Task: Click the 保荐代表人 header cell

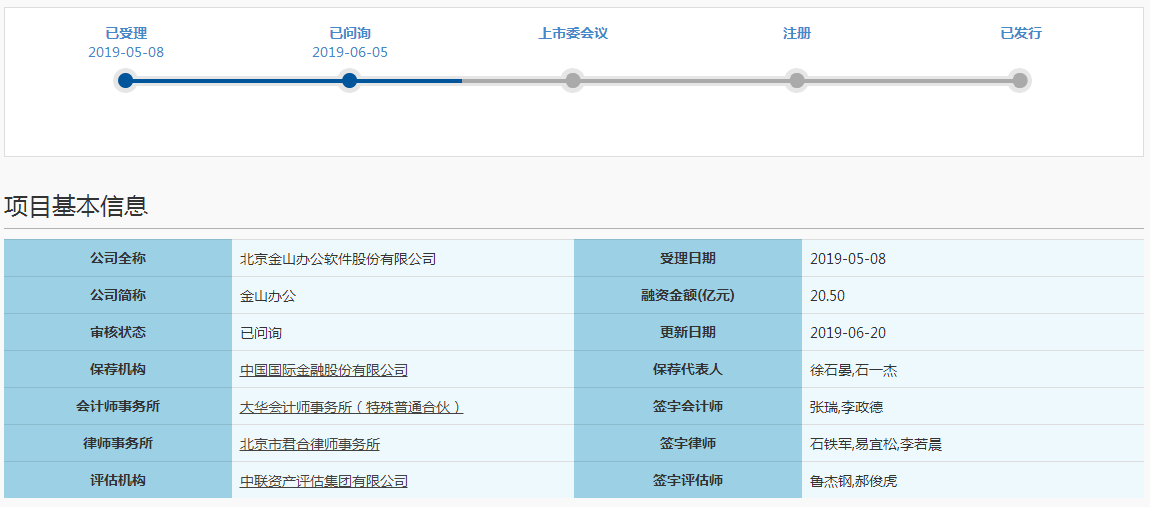Action: point(688,369)
